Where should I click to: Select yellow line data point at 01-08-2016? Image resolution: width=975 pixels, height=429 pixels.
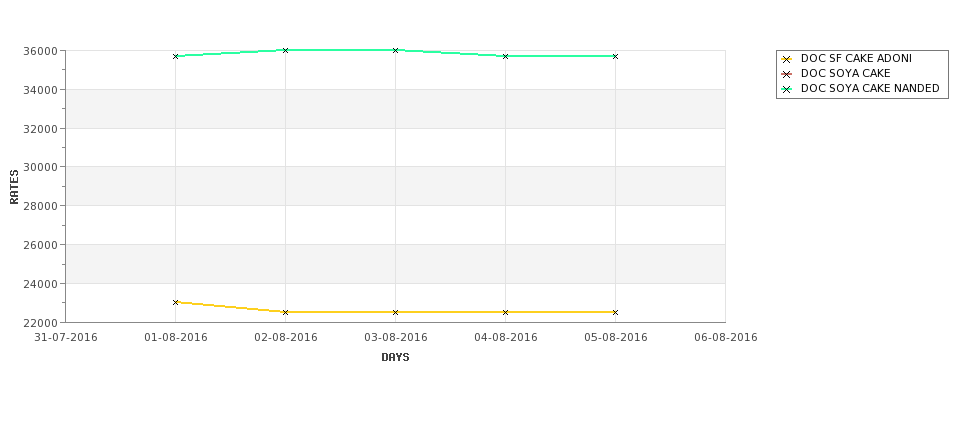click(175, 302)
